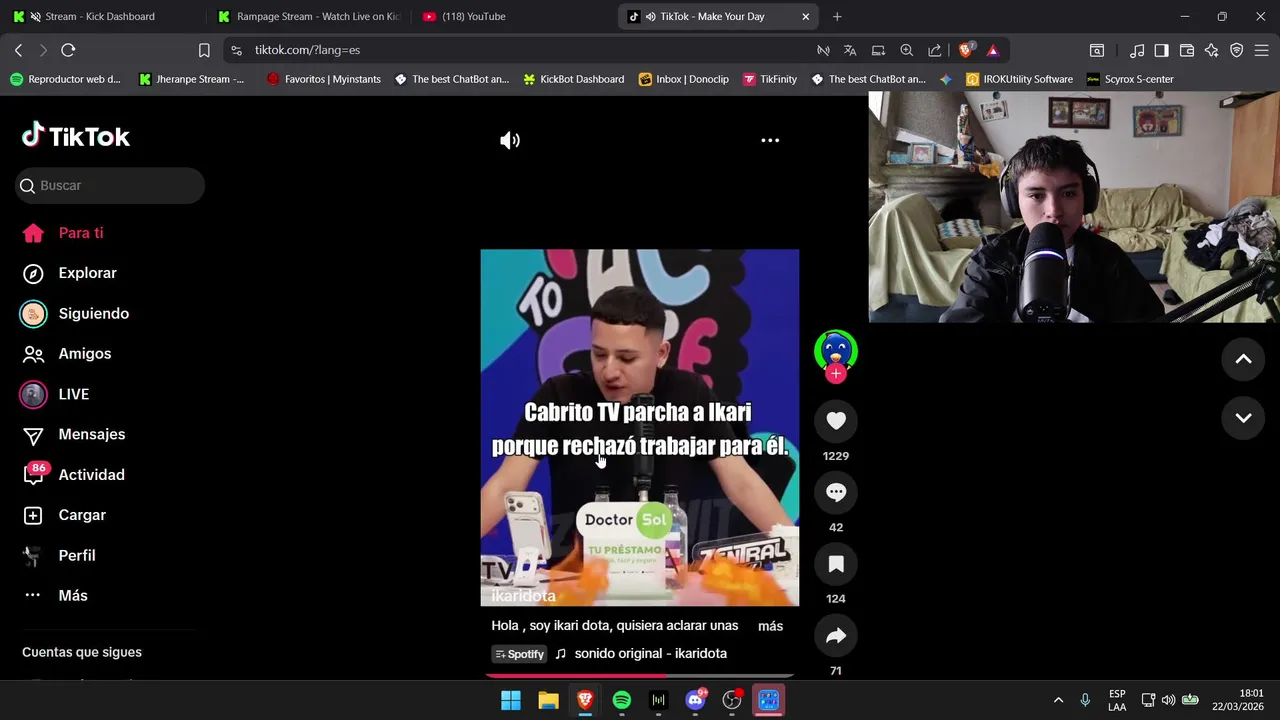
Task: Open Scyrox S-center bookmark
Action: tap(1130, 79)
